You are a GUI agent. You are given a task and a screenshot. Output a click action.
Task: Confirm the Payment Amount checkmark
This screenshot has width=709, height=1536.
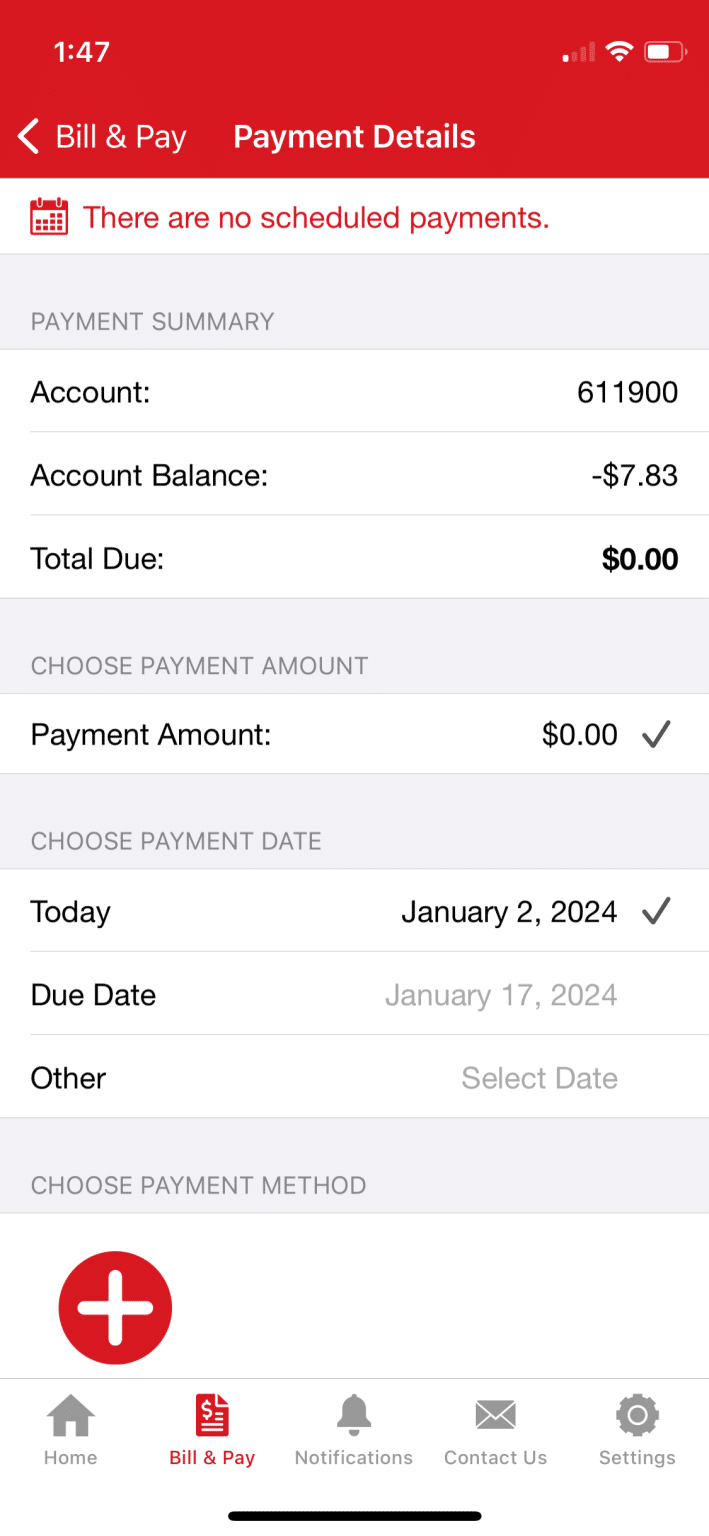656,734
